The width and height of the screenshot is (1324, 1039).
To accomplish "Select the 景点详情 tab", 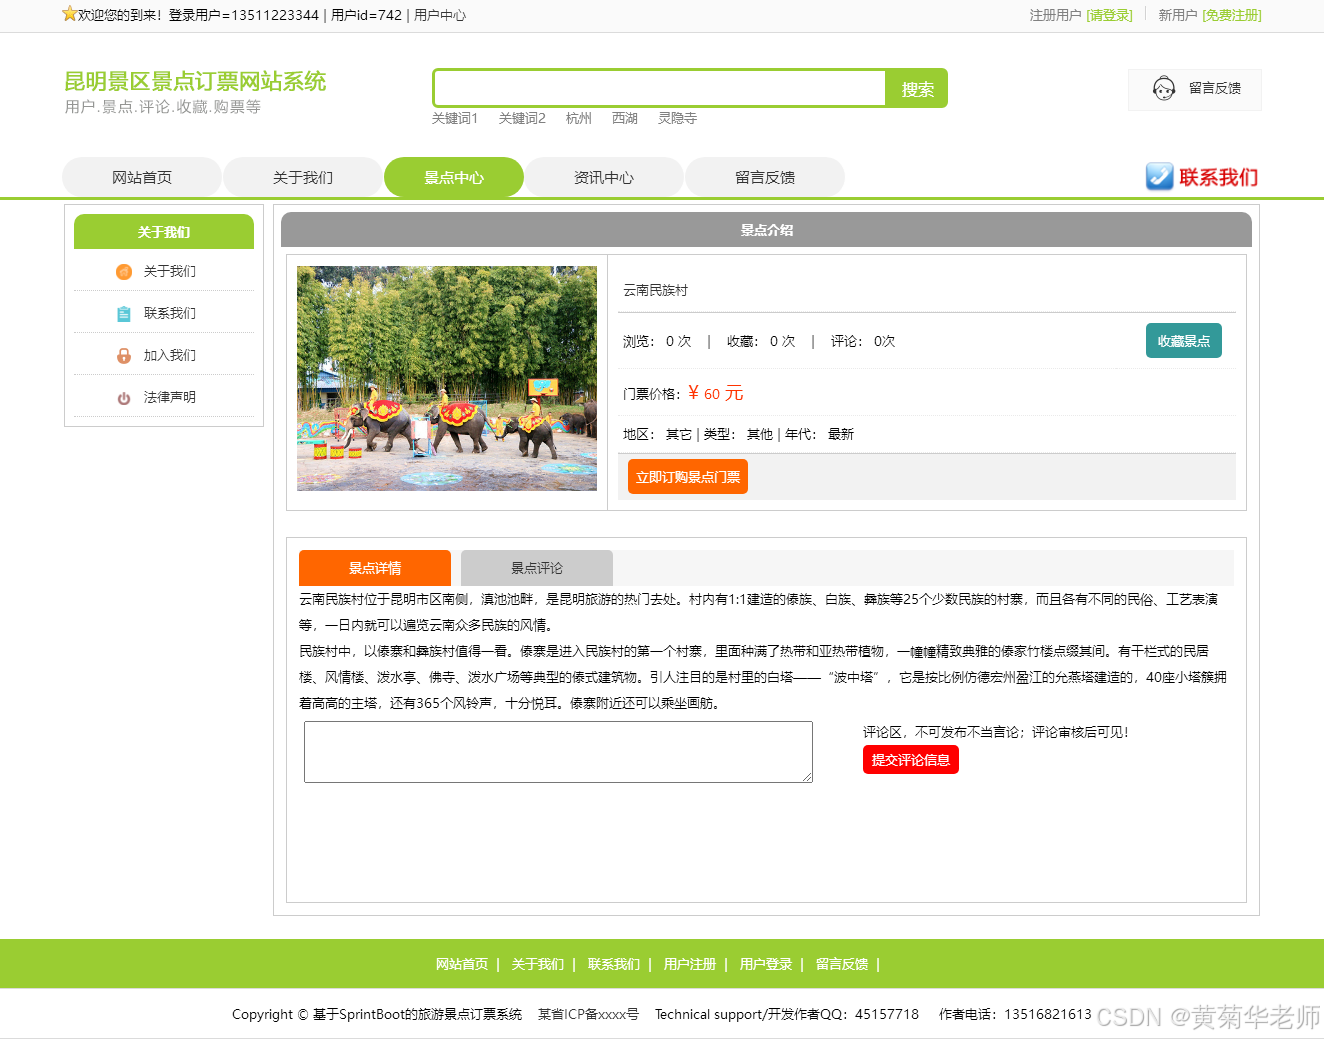I will (374, 567).
